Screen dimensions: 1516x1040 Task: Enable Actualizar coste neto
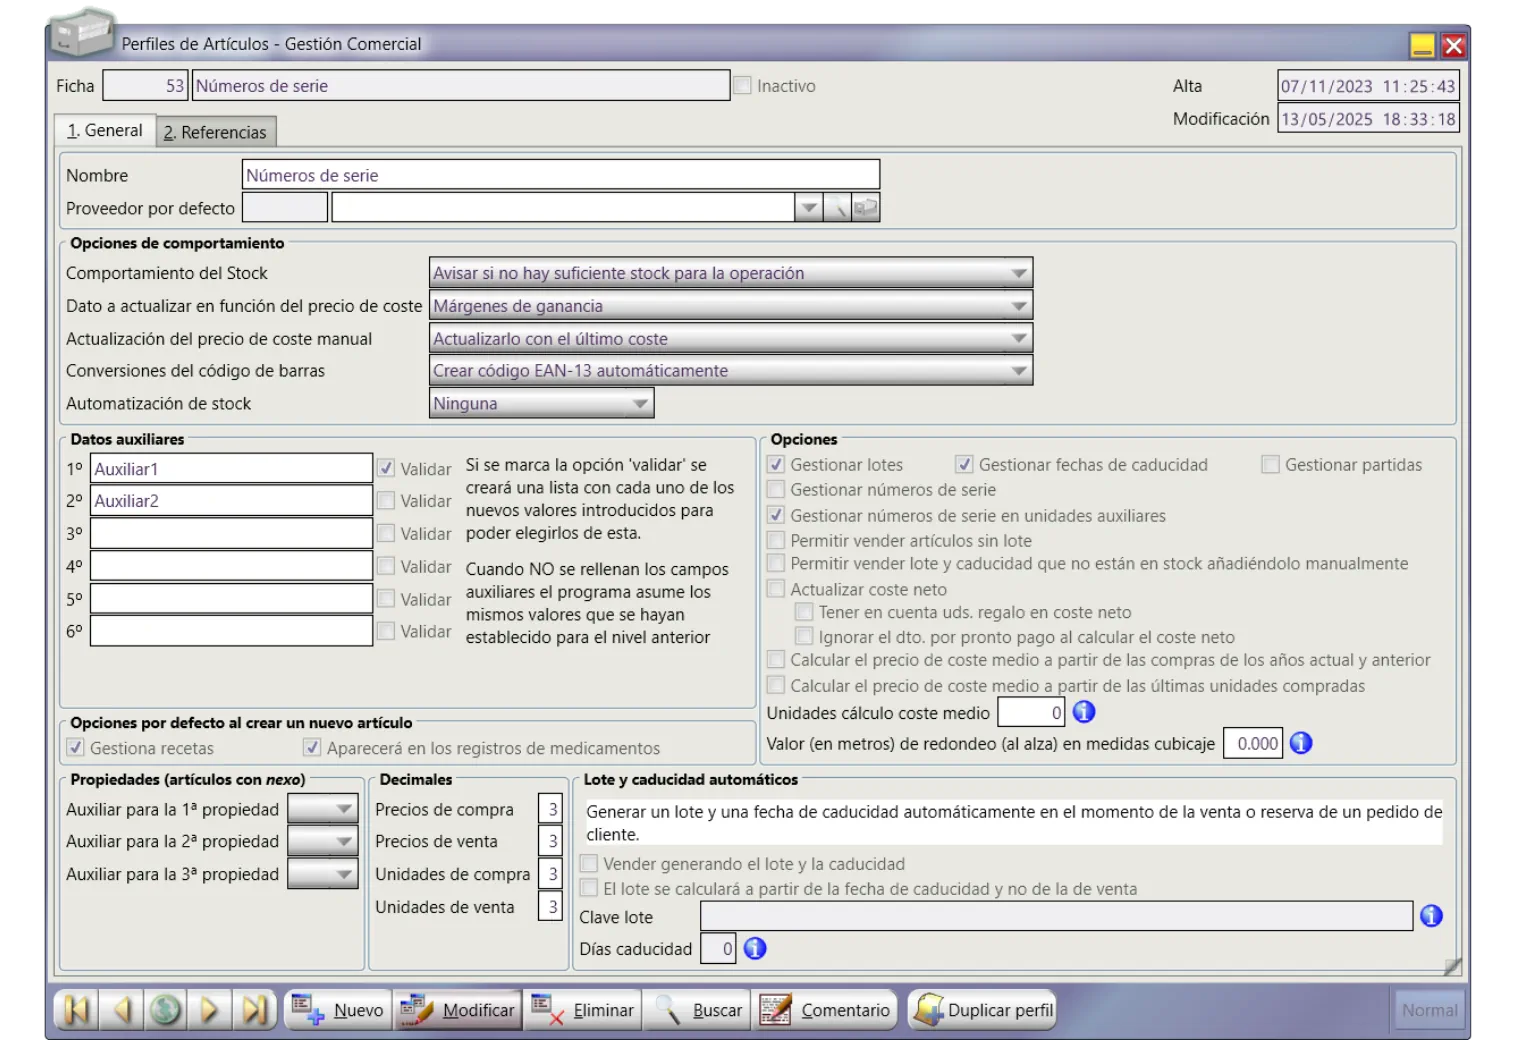[775, 589]
